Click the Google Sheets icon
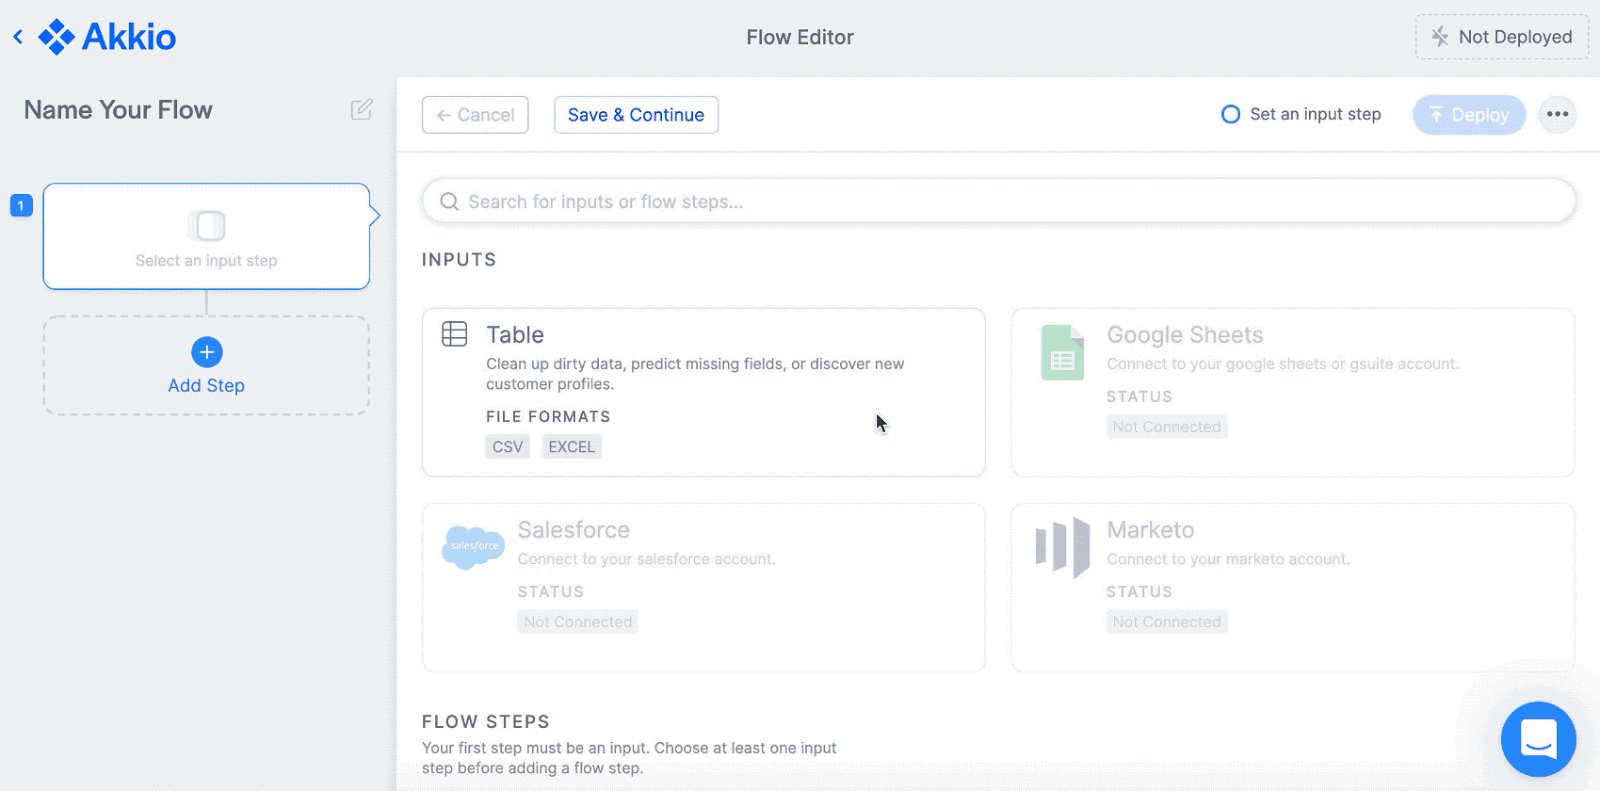This screenshot has height=791, width=1600. point(1062,353)
